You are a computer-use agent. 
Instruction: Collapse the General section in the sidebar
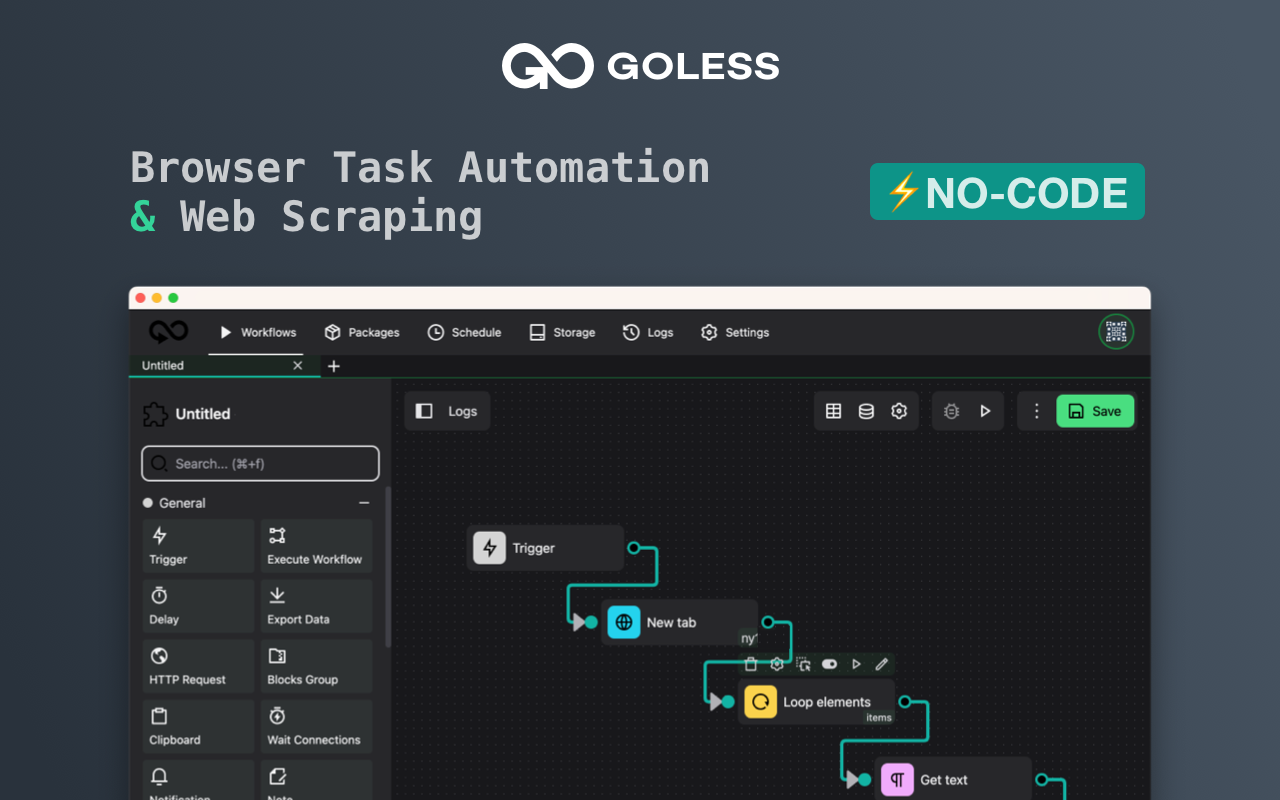coord(363,502)
